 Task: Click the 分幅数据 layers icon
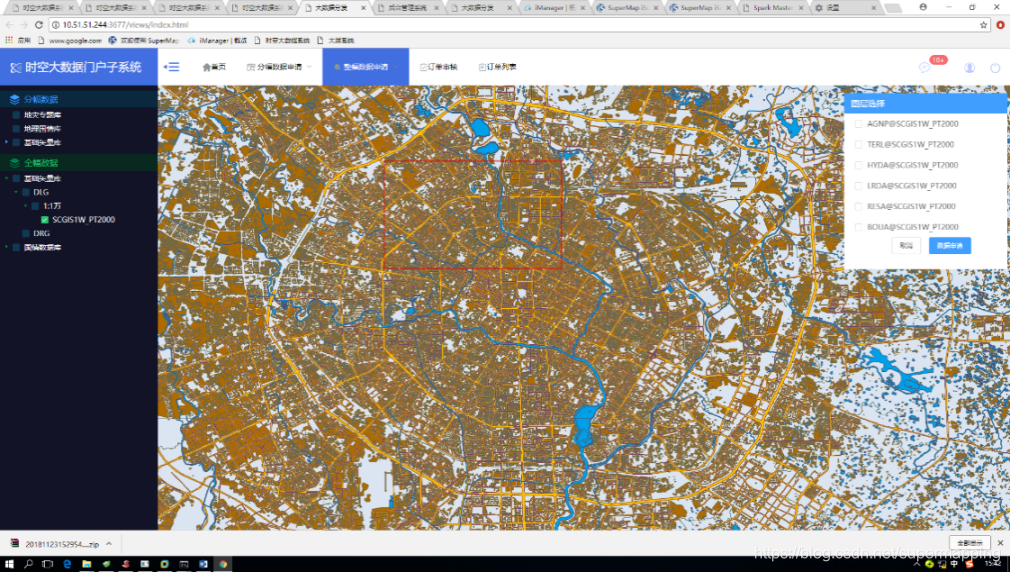coord(14,99)
